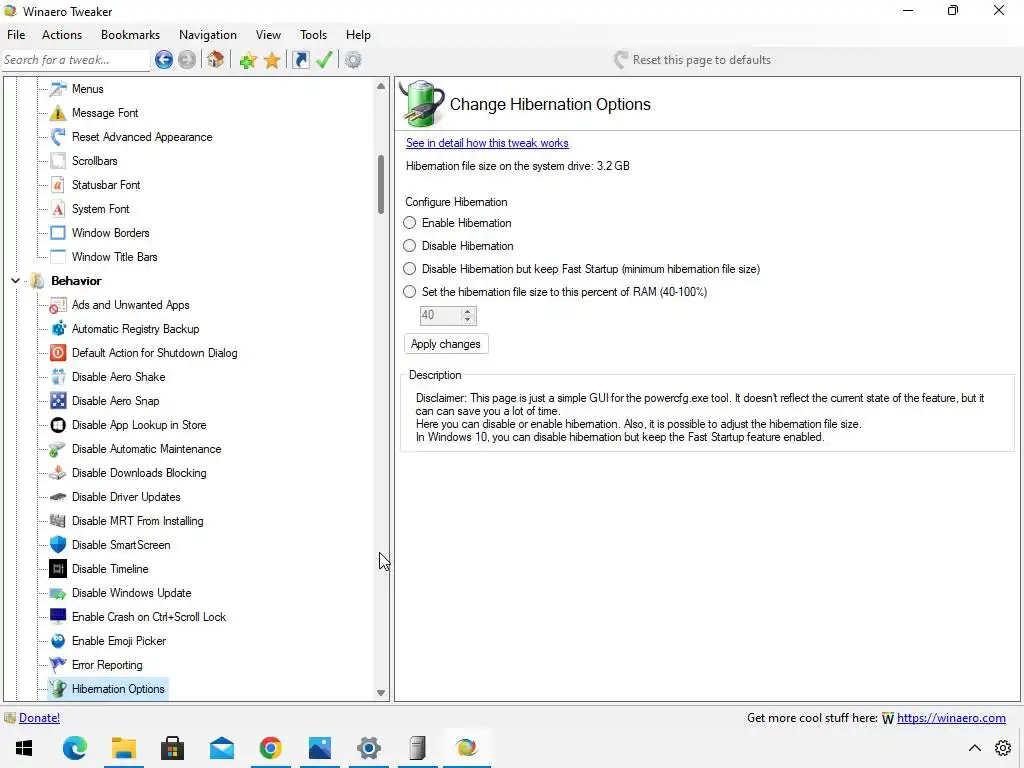Viewport: 1024px width, 768px height.
Task: Open the View menu
Action: tap(268, 35)
